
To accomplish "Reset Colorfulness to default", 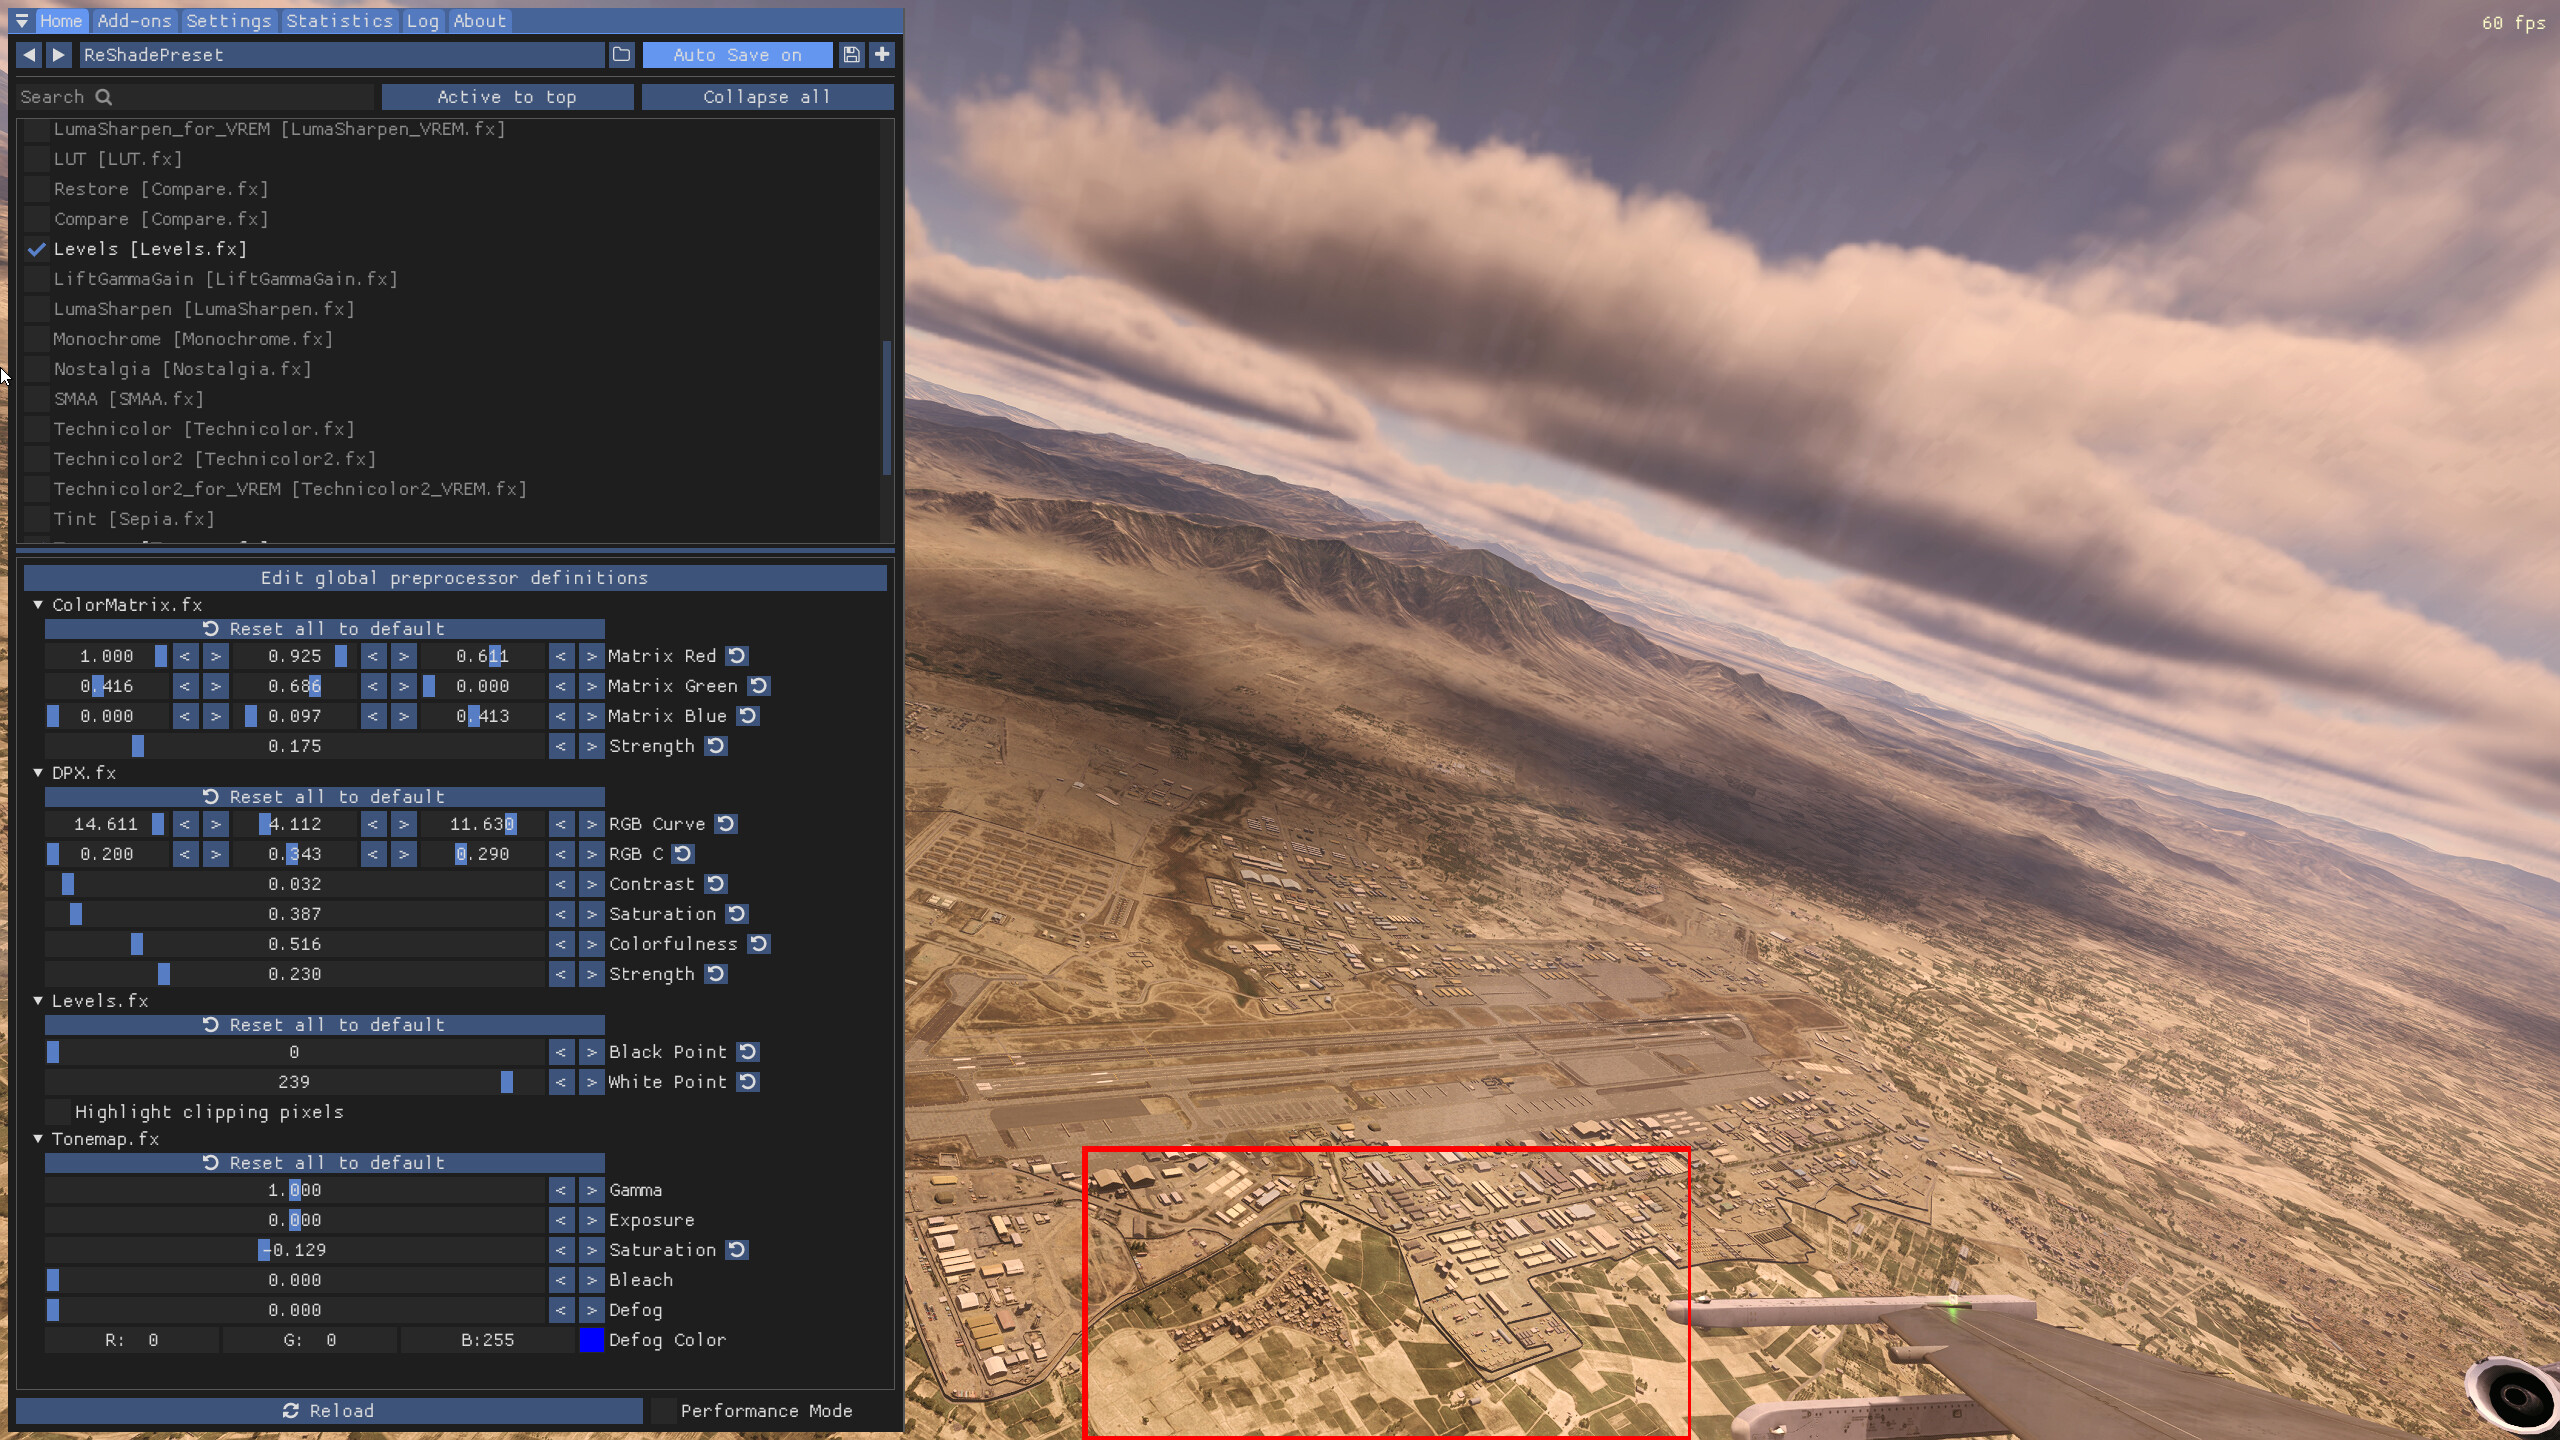I will click(x=759, y=944).
